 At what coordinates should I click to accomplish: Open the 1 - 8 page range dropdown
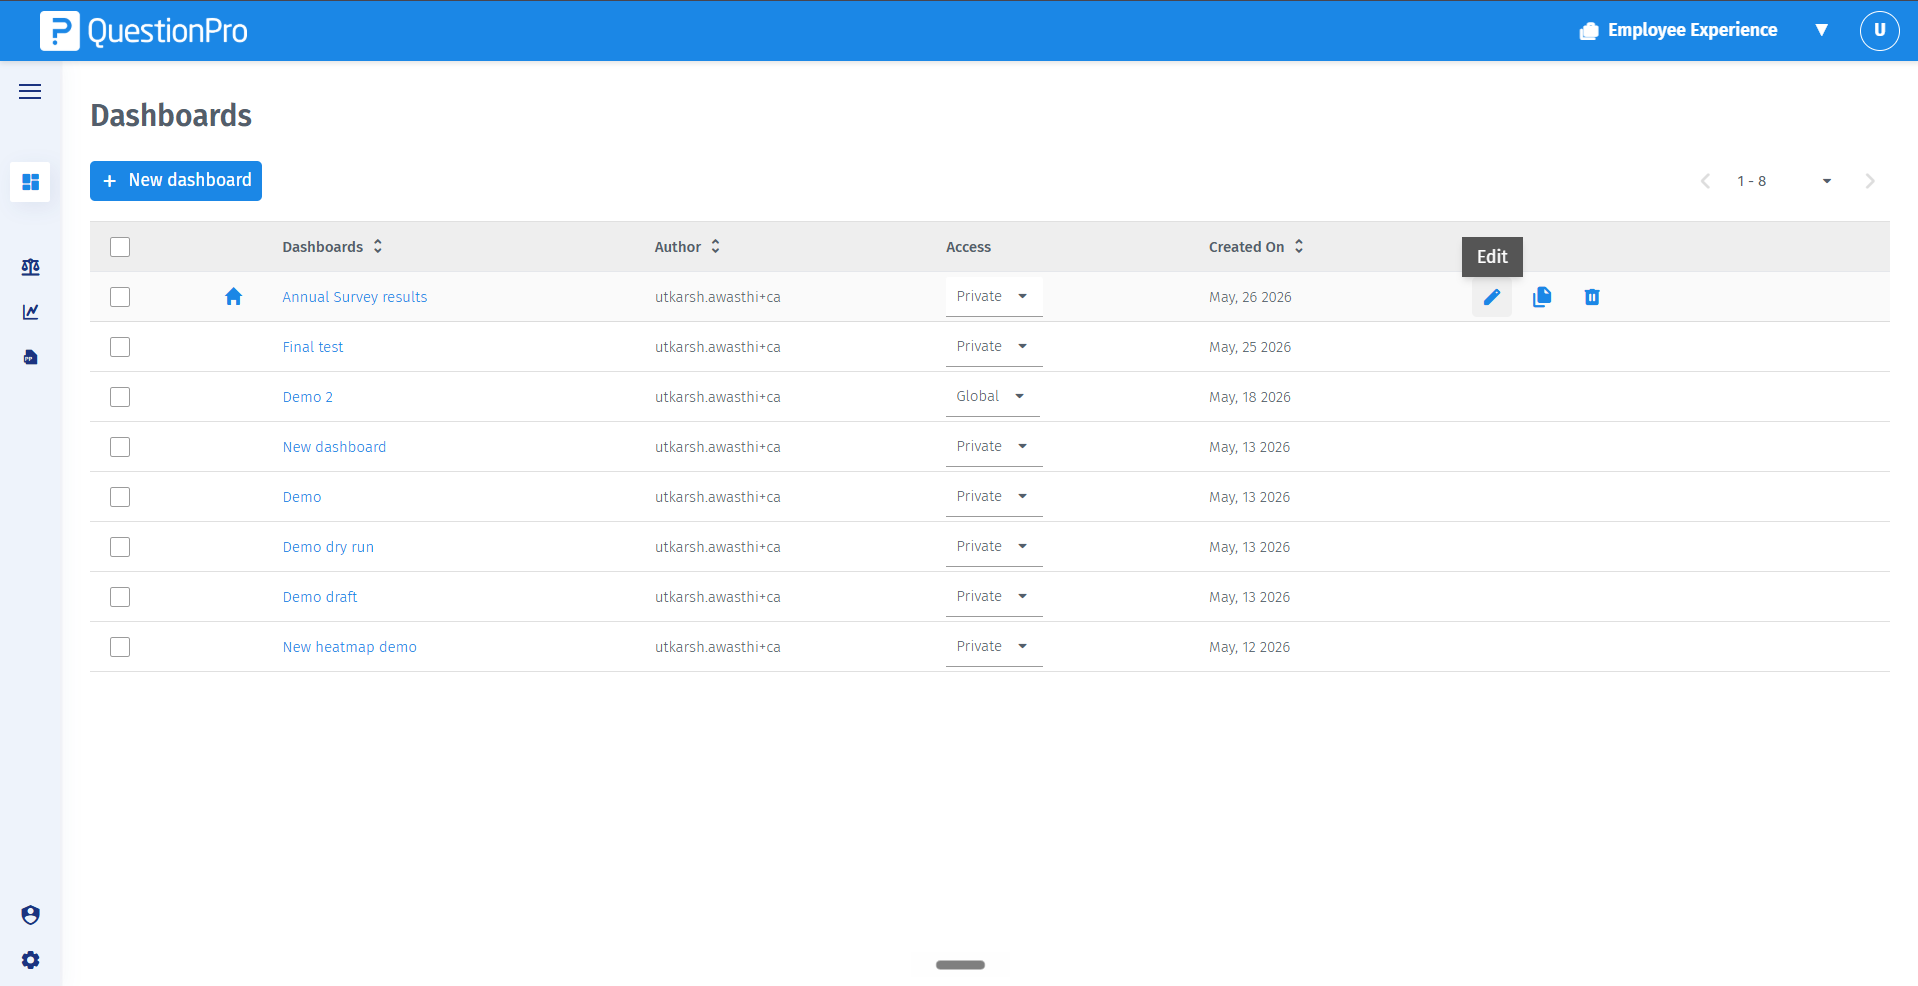coord(1784,181)
